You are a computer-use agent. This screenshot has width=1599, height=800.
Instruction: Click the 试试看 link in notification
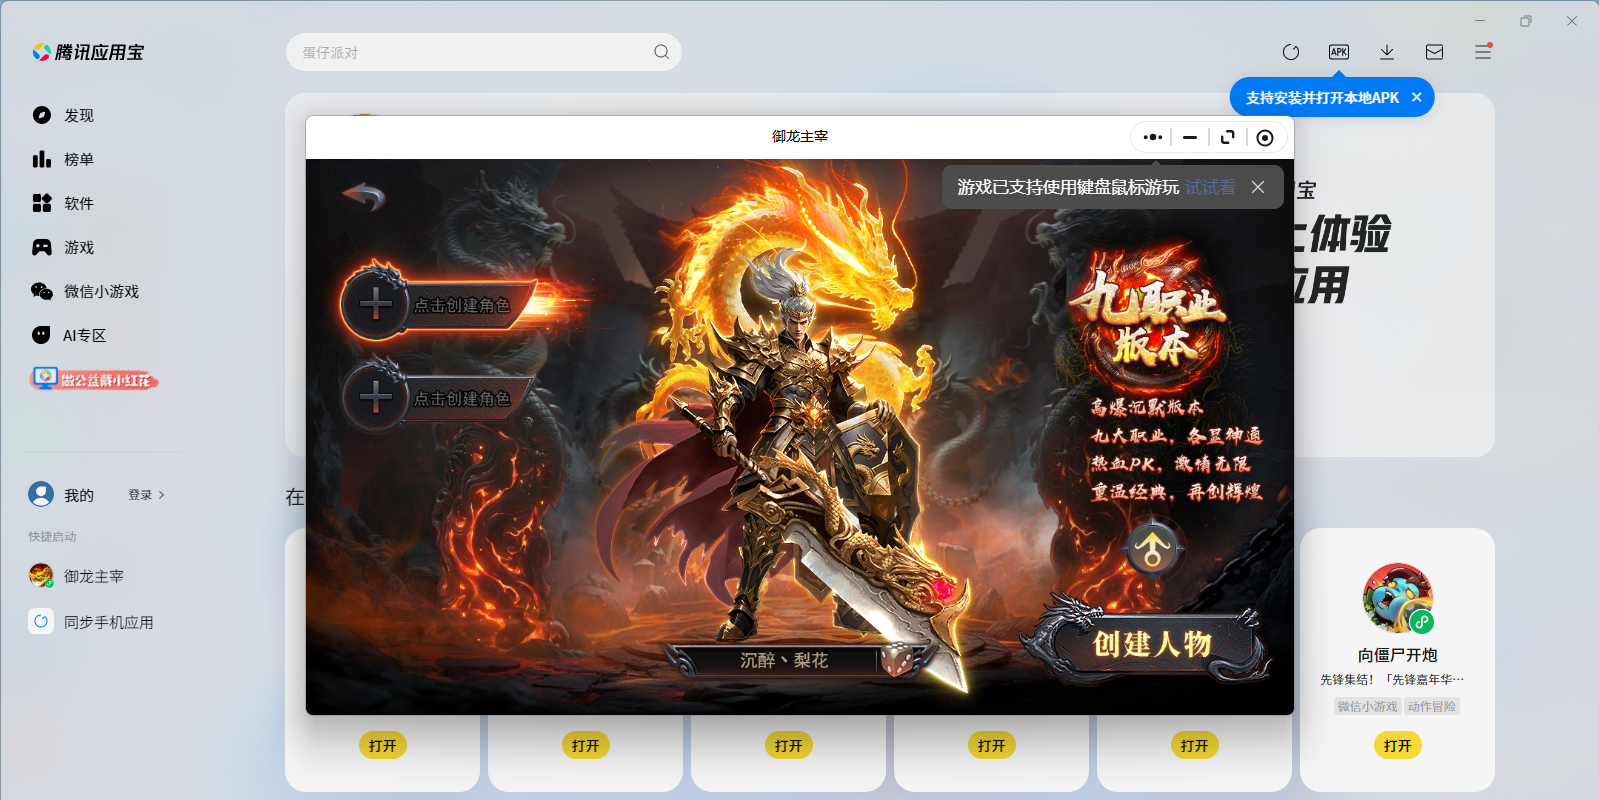pyautogui.click(x=1211, y=187)
